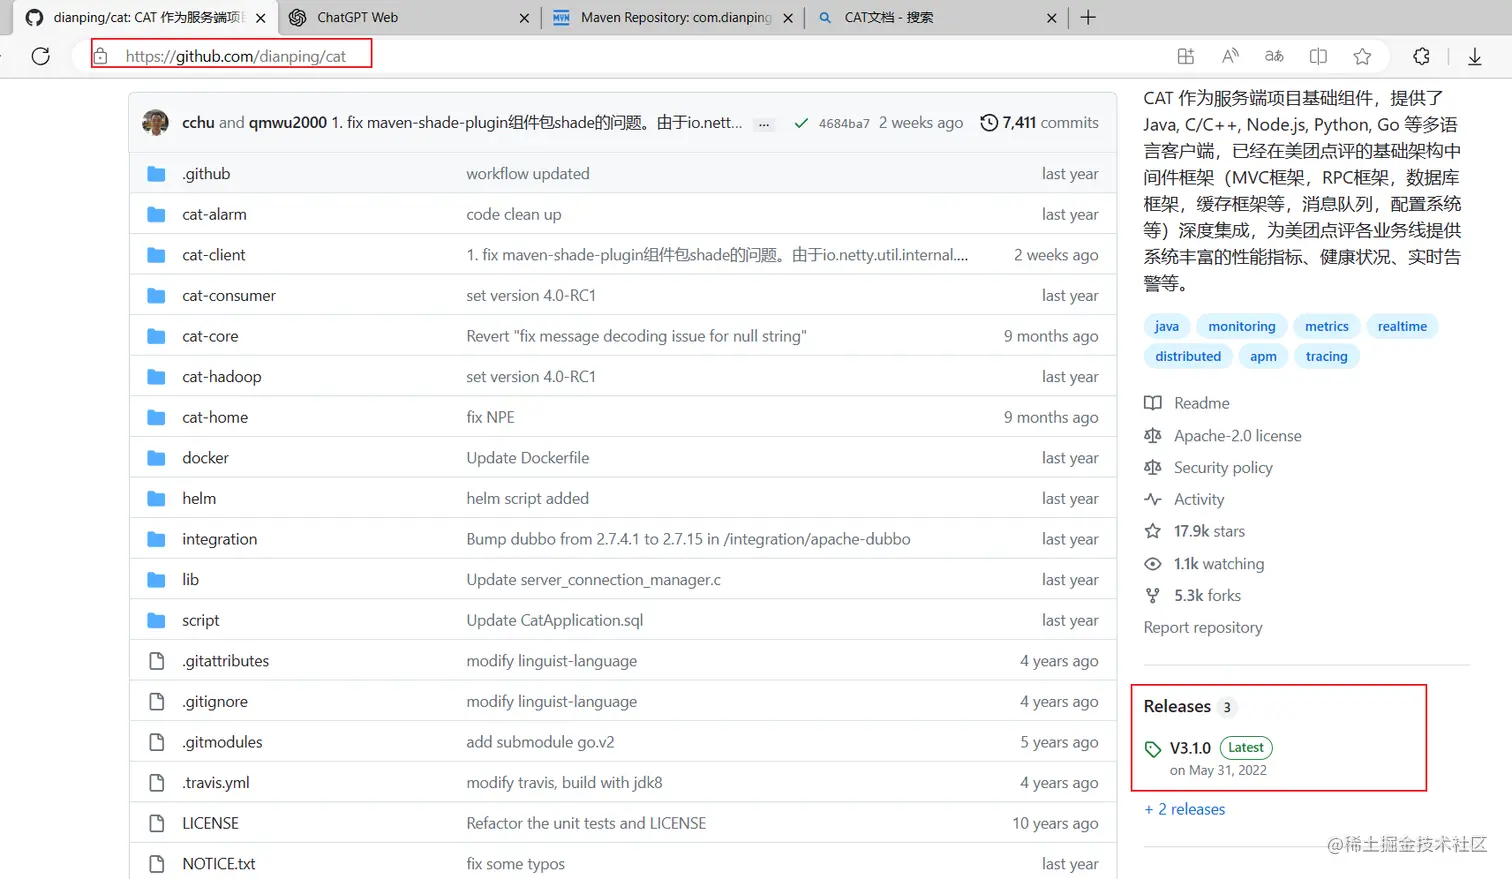Click the file icon of the .travis.yml row
This screenshot has width=1512, height=879.
pyautogui.click(x=156, y=783)
